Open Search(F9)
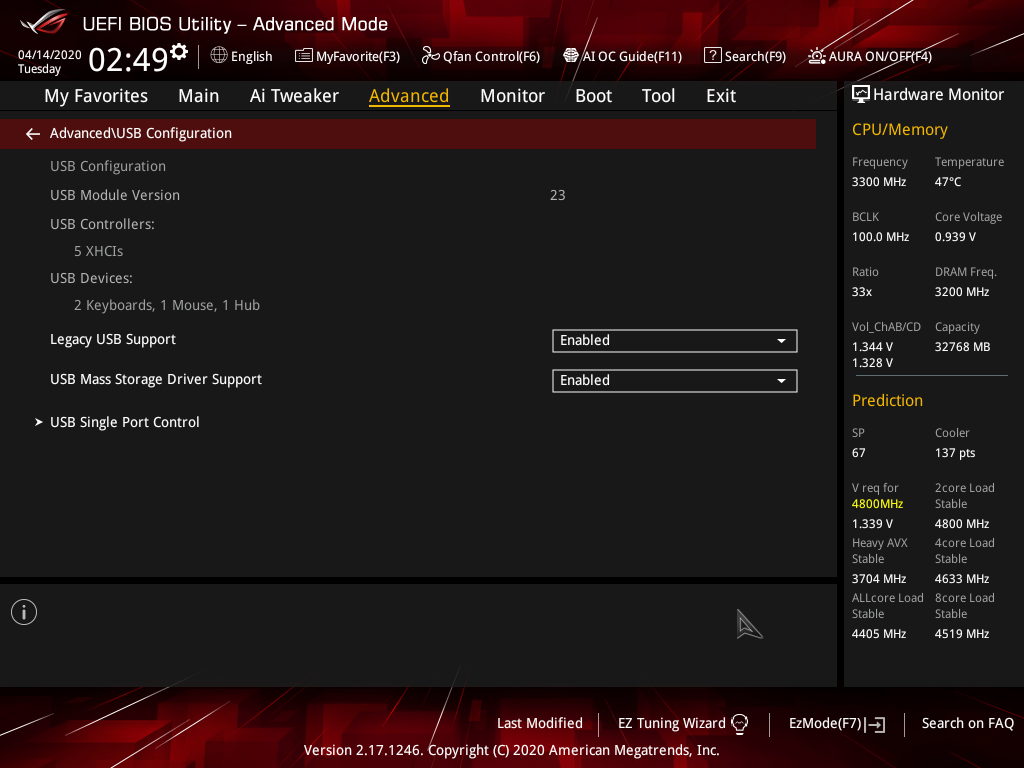This screenshot has width=1024, height=768. tap(745, 56)
